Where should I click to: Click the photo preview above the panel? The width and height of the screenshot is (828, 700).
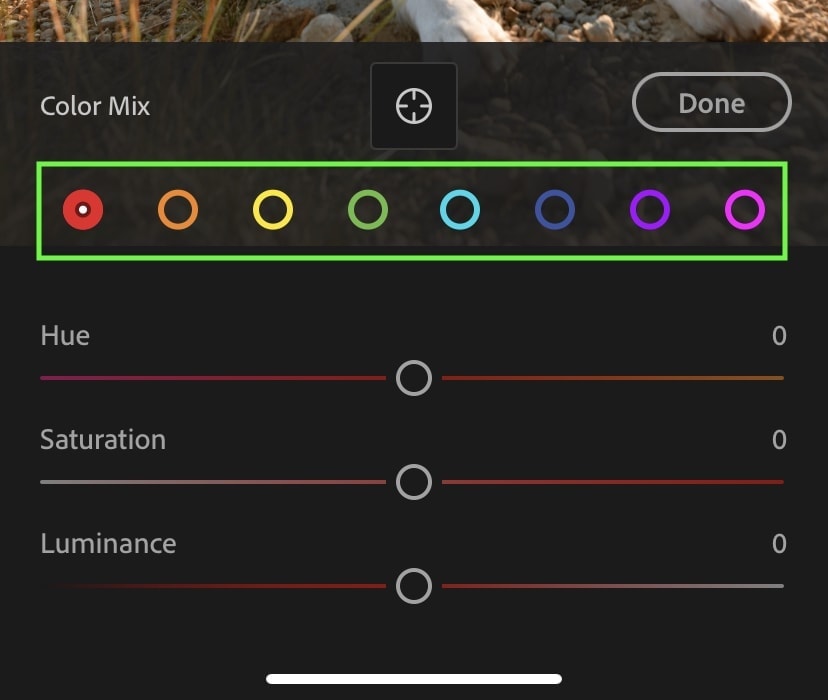pyautogui.click(x=413, y=21)
